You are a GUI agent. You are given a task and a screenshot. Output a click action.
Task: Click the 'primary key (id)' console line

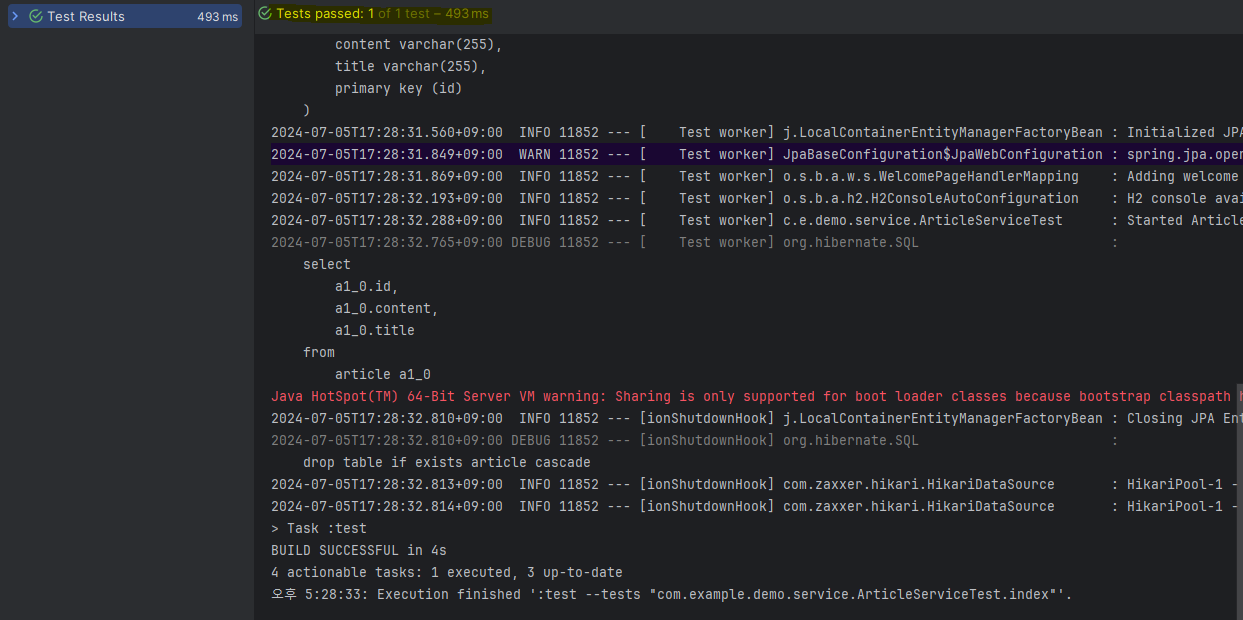pos(398,88)
